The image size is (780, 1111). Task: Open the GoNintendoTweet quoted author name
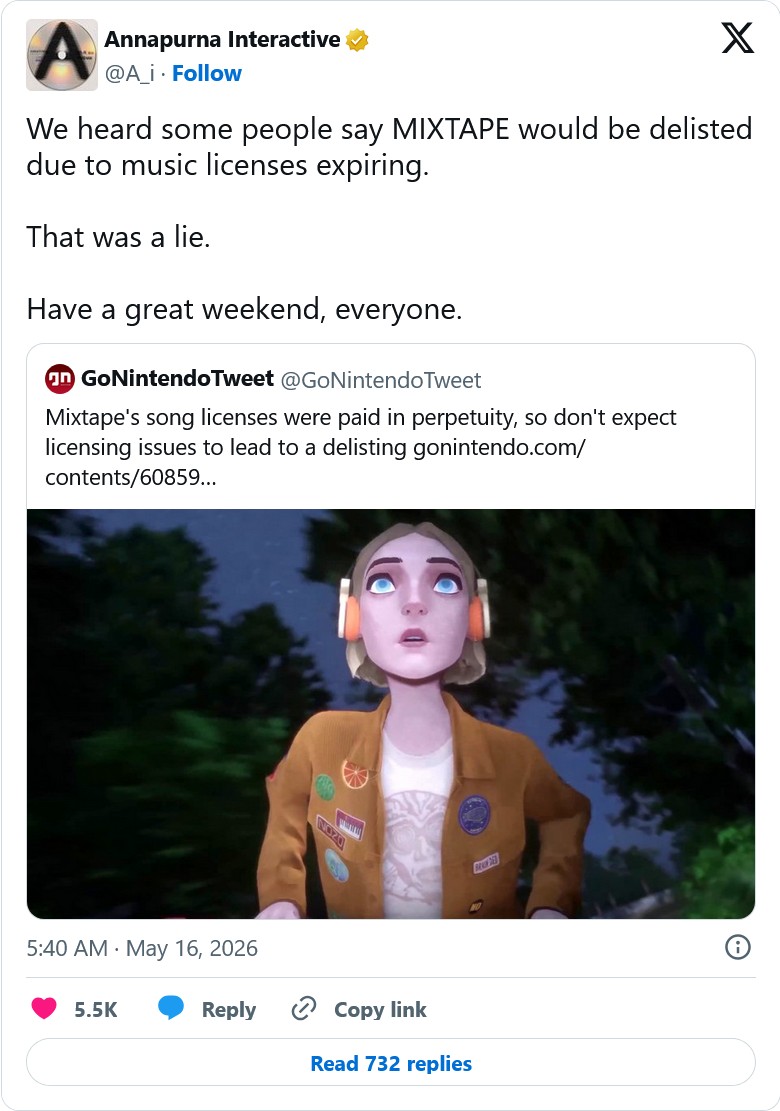[177, 378]
